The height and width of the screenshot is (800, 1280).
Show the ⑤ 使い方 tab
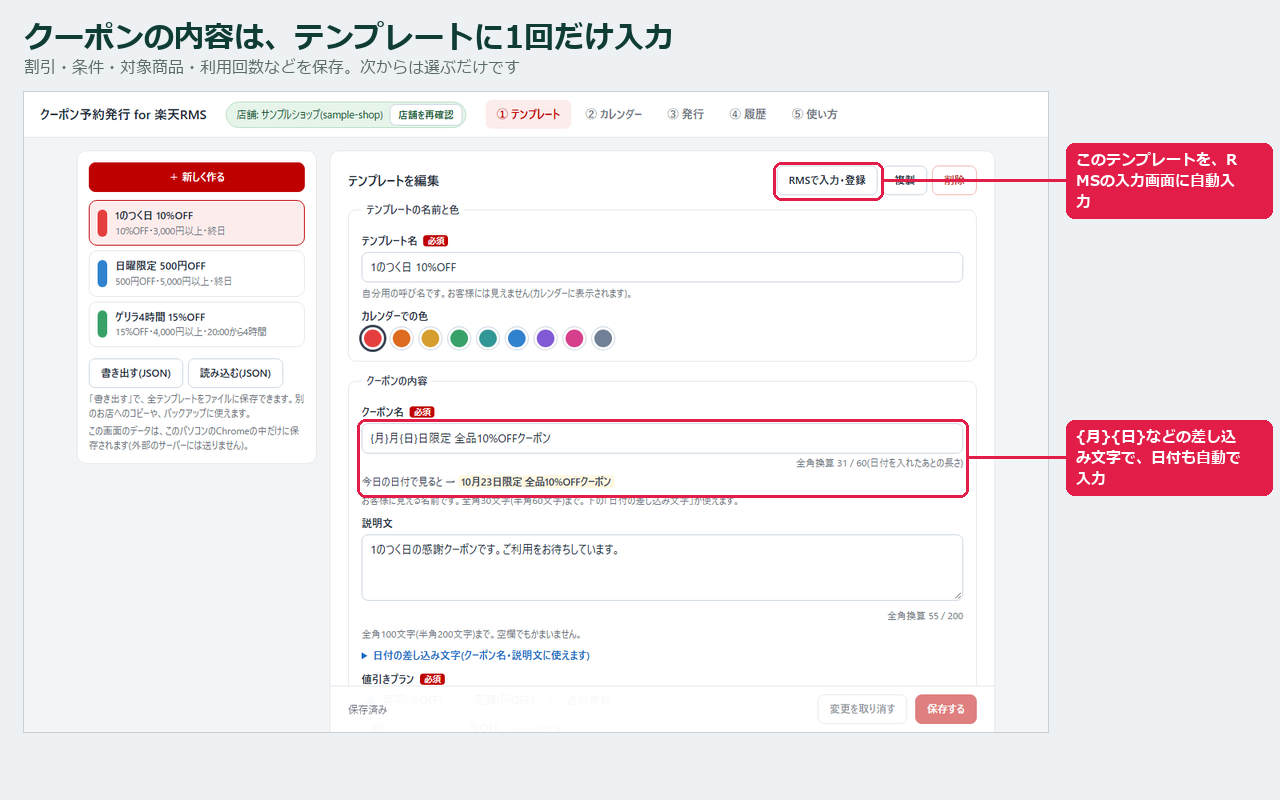(x=815, y=114)
